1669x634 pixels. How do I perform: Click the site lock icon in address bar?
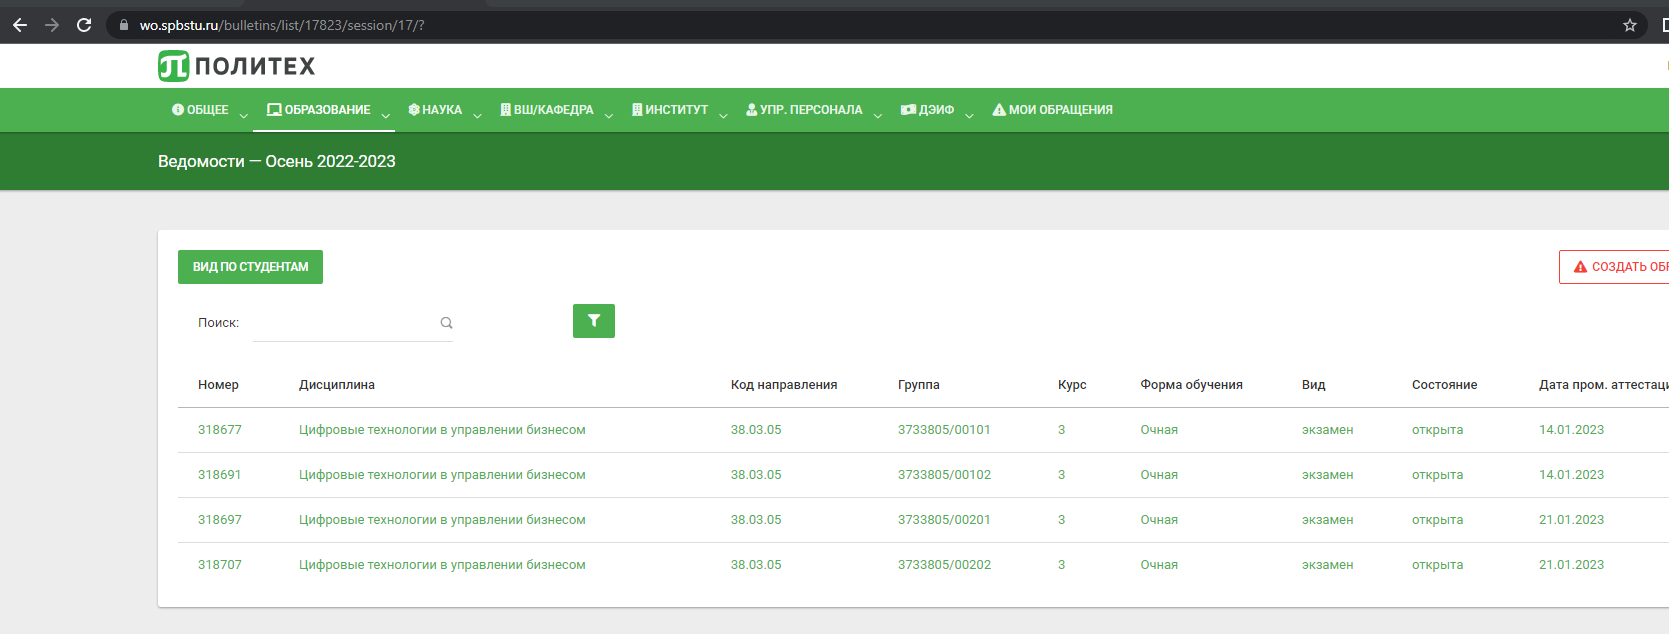tap(124, 25)
